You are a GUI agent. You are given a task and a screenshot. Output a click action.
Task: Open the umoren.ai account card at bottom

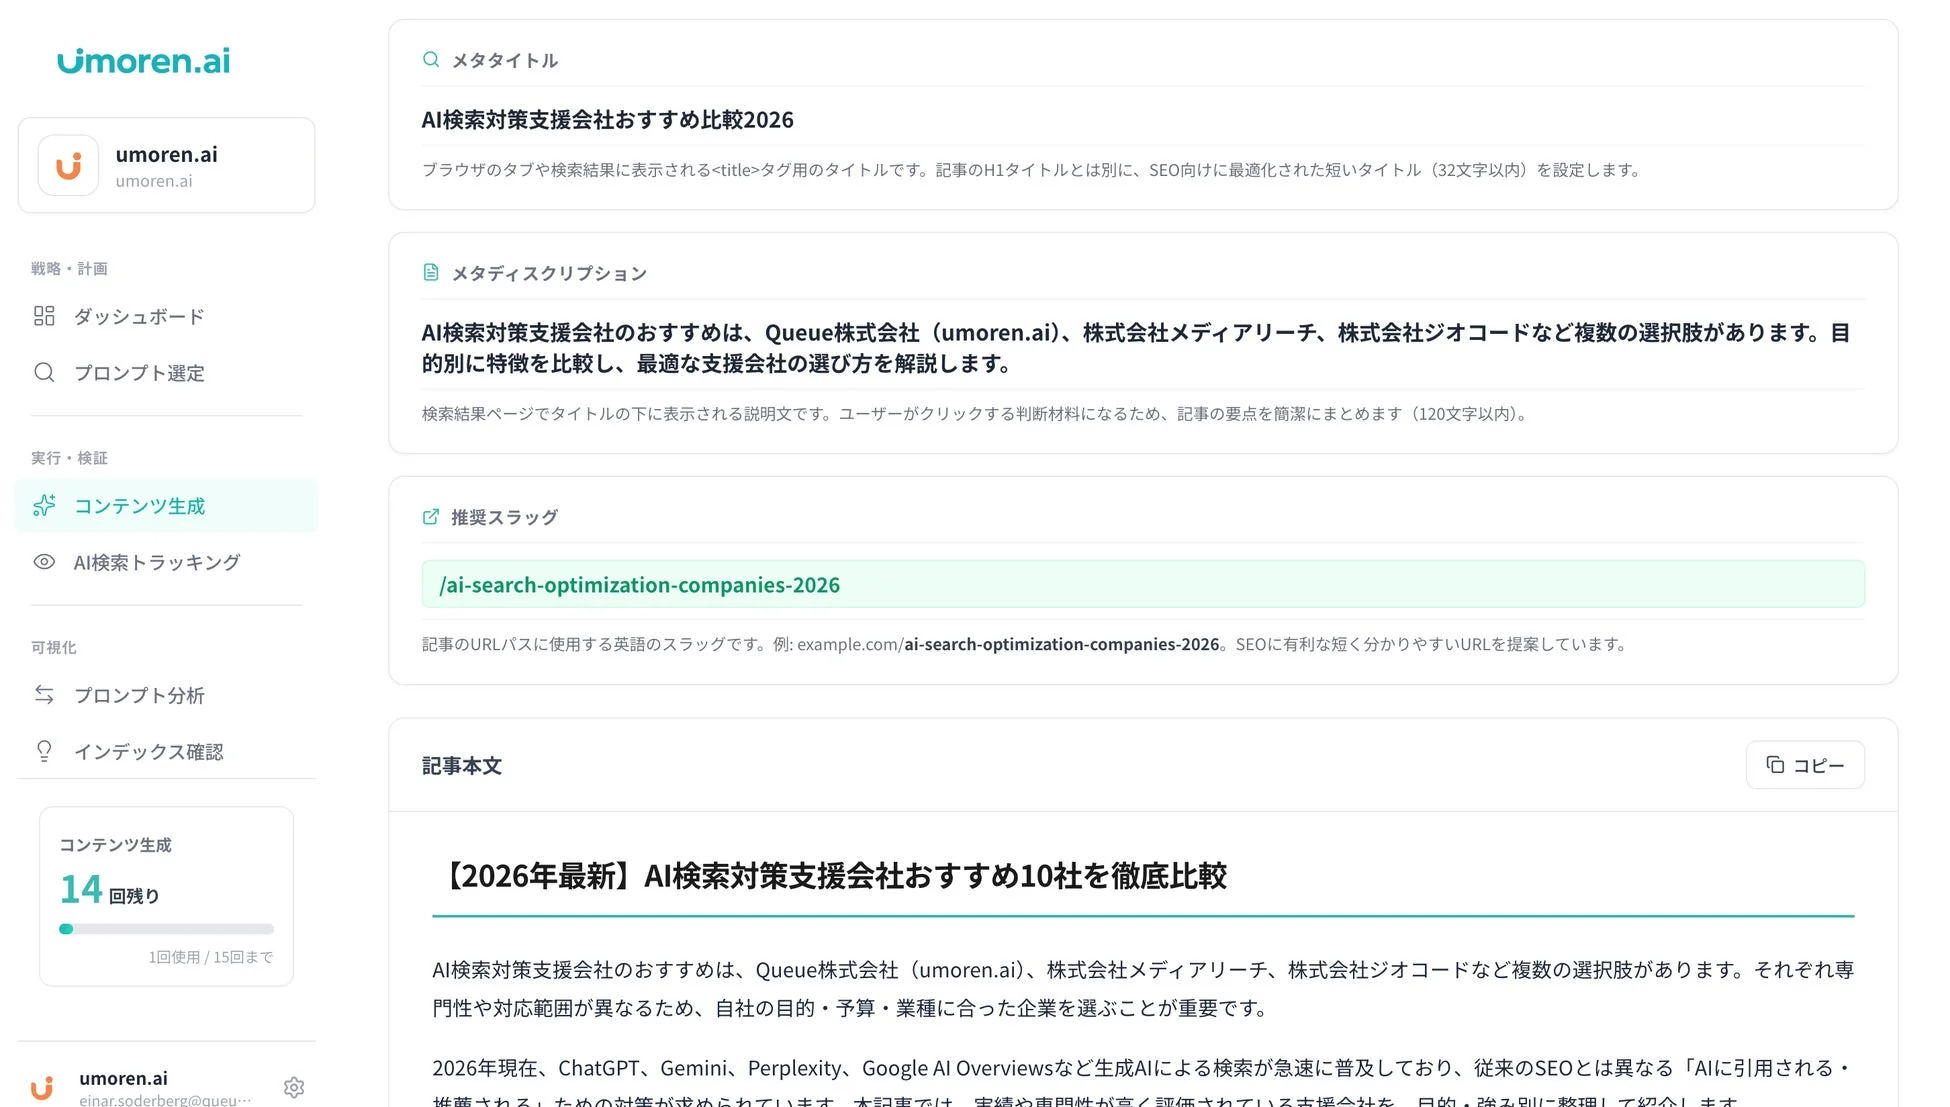click(x=123, y=1078)
